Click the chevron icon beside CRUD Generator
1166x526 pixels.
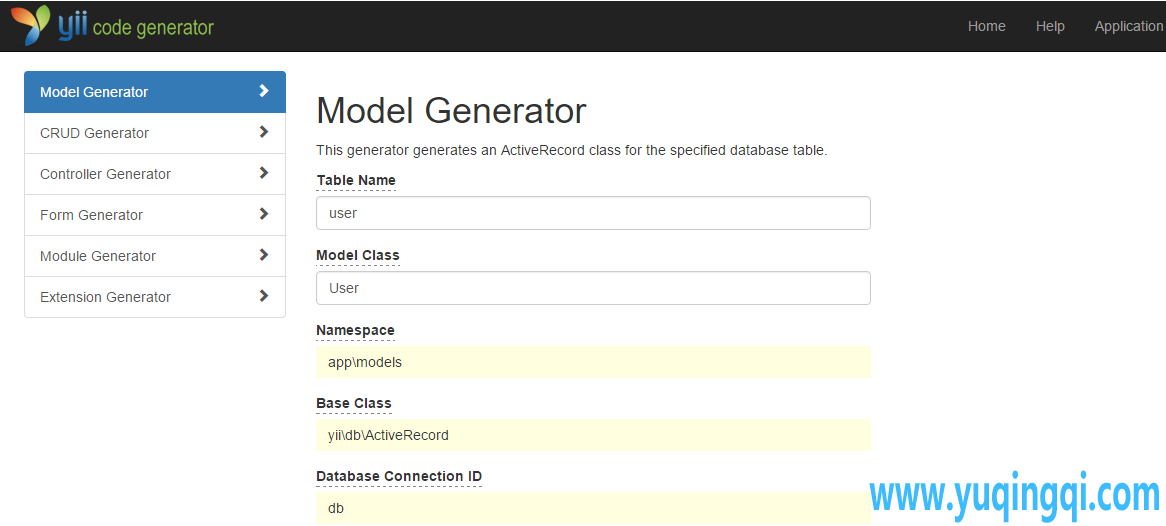264,132
